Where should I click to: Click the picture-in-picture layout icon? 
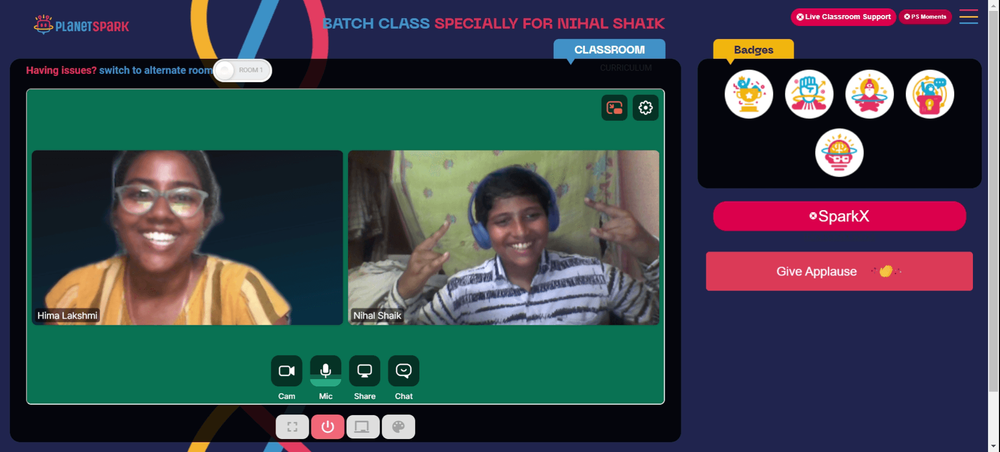point(614,108)
